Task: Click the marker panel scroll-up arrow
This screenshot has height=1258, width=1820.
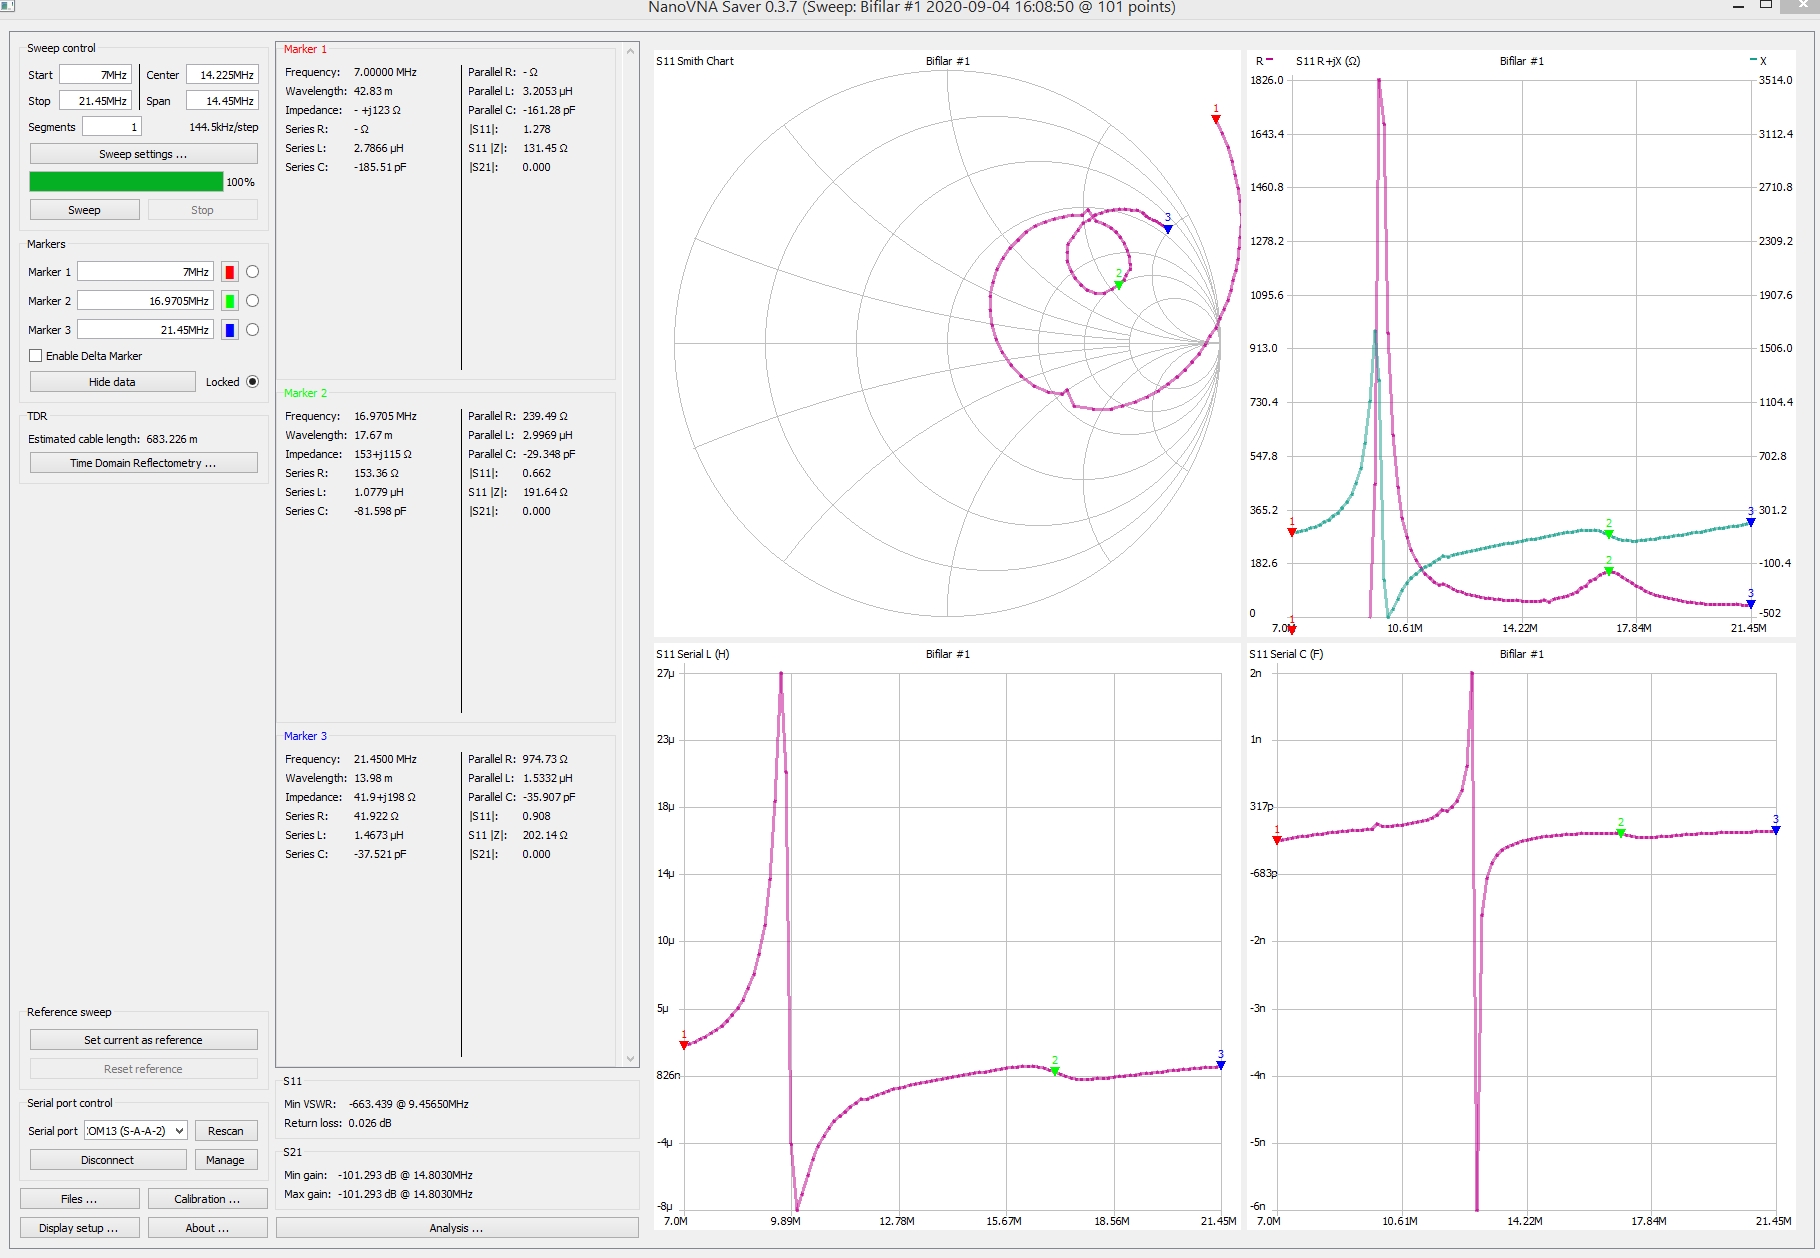Action: tap(630, 51)
